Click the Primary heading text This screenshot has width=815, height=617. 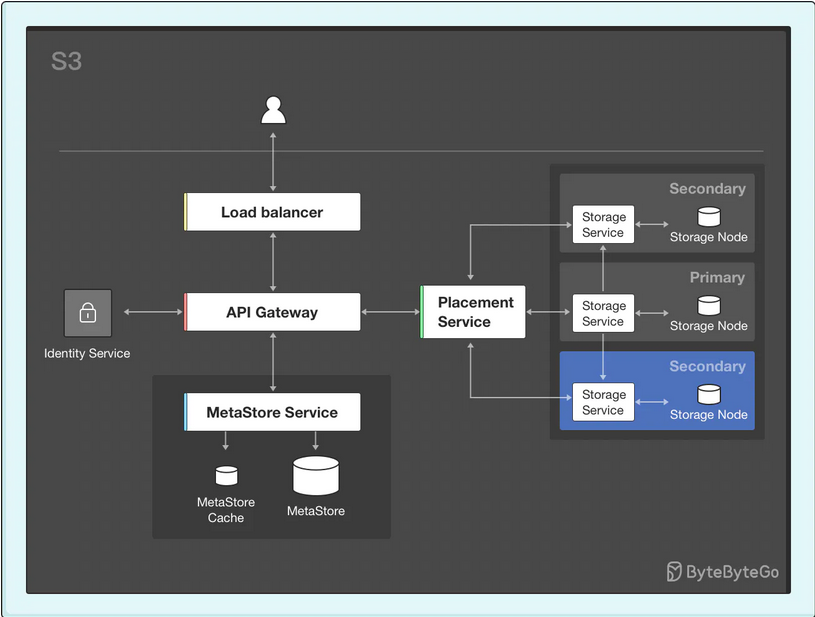coord(717,278)
